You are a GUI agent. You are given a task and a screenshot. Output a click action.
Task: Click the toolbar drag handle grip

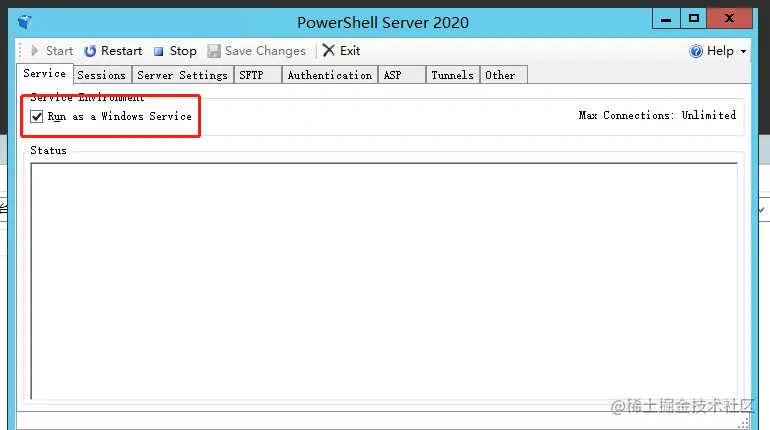pos(21,51)
